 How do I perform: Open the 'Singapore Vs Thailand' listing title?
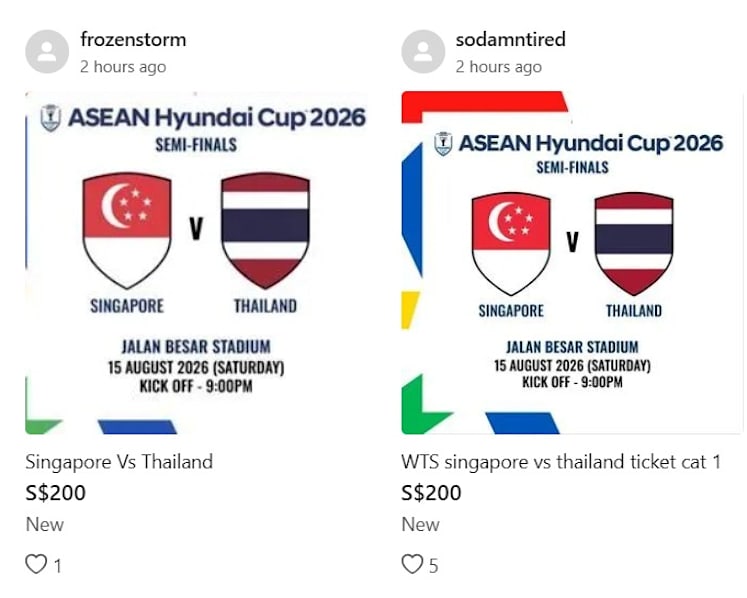coord(119,462)
